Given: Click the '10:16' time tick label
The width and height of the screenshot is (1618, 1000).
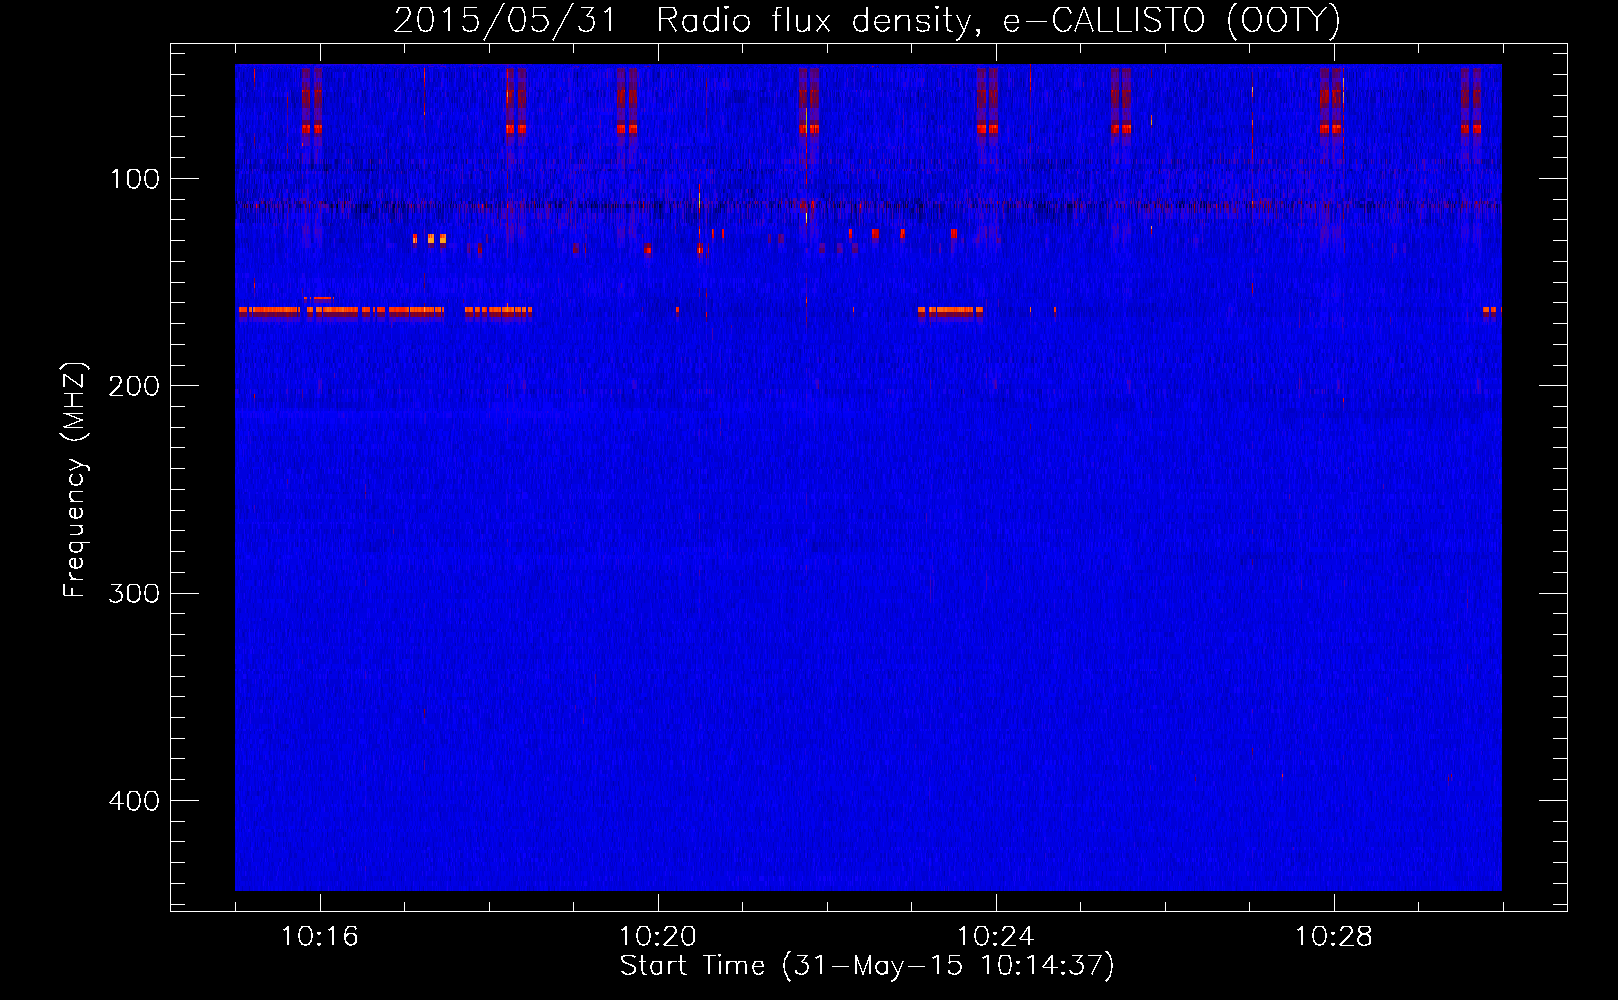Looking at the screenshot, I should (x=320, y=937).
